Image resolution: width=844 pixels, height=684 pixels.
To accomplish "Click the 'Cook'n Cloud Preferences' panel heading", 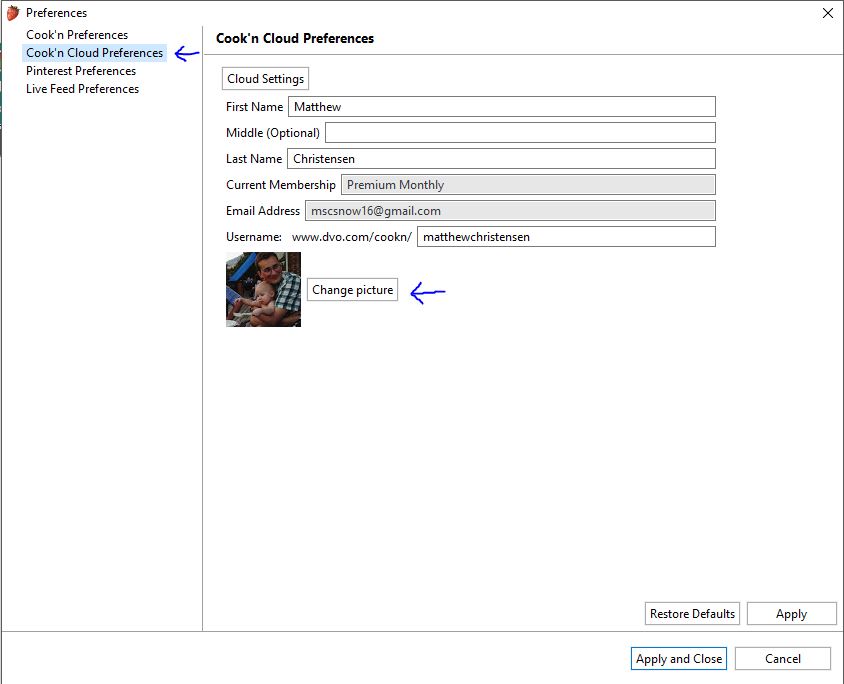I will coord(295,39).
